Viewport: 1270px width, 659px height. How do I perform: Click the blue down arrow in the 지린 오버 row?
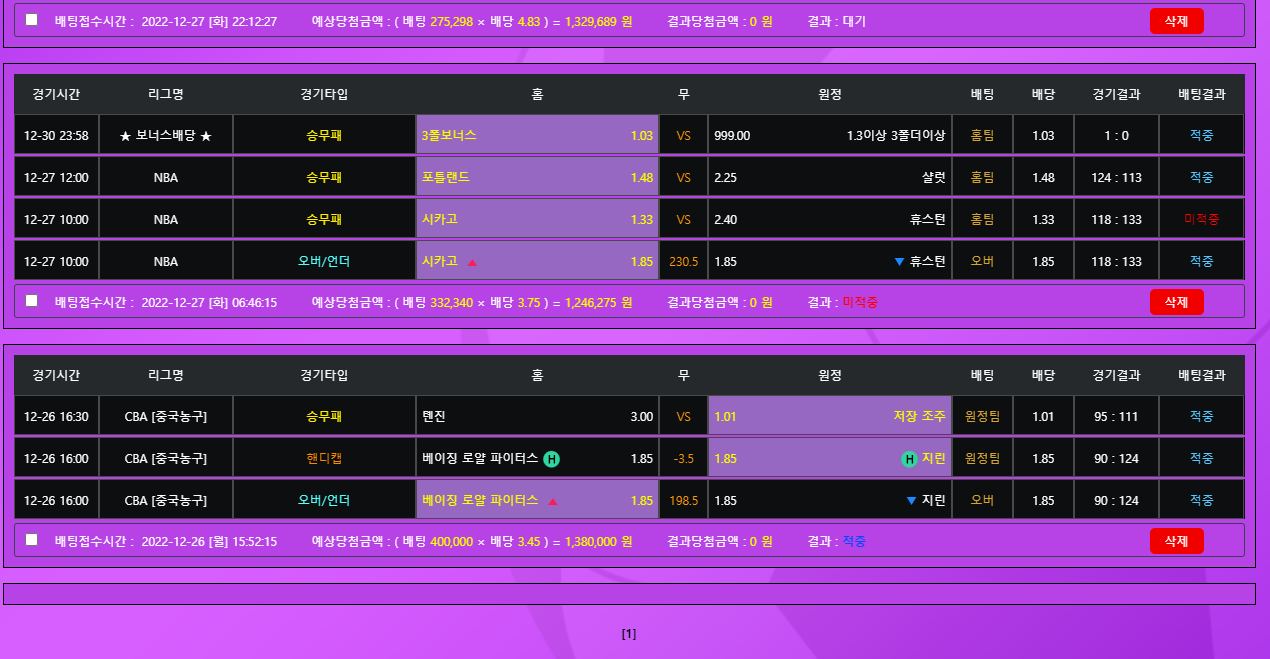pos(911,501)
